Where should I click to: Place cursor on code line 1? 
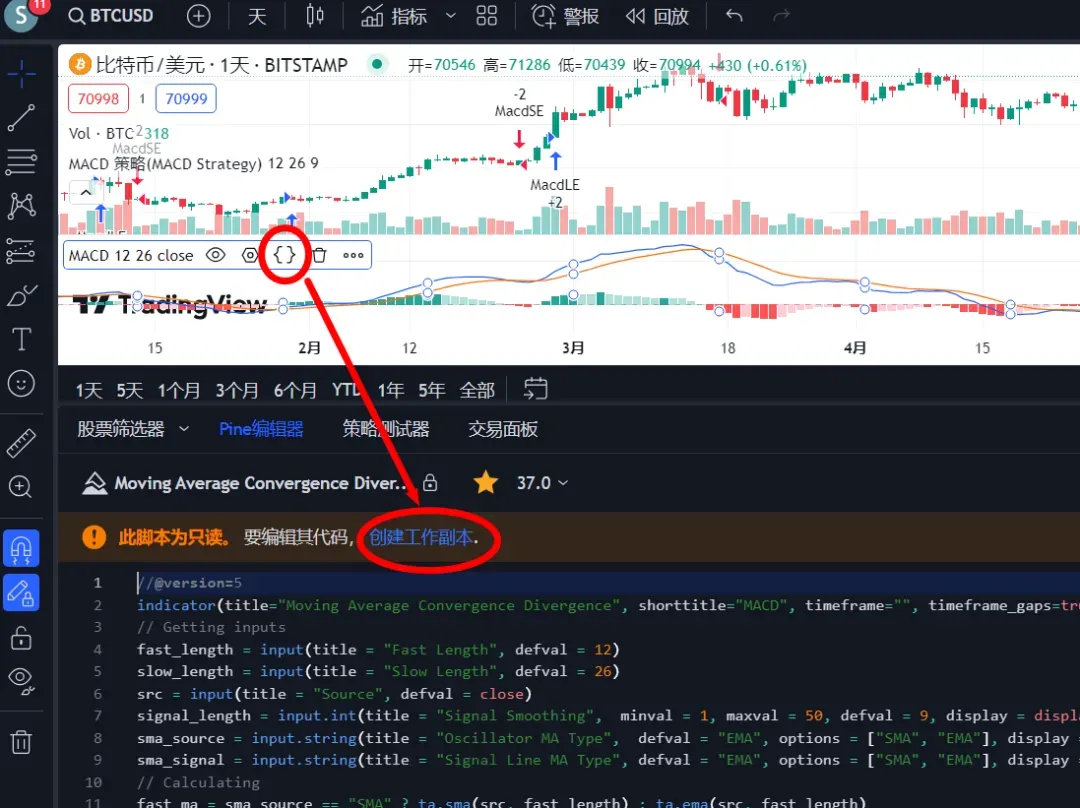[x=608, y=583]
